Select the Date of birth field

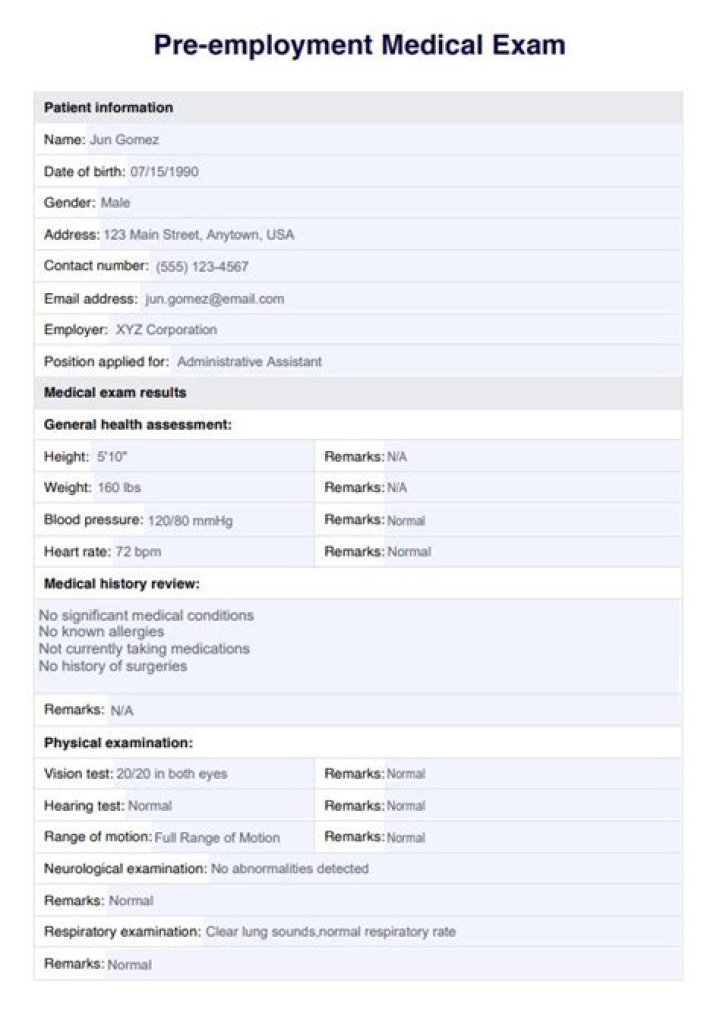point(164,172)
